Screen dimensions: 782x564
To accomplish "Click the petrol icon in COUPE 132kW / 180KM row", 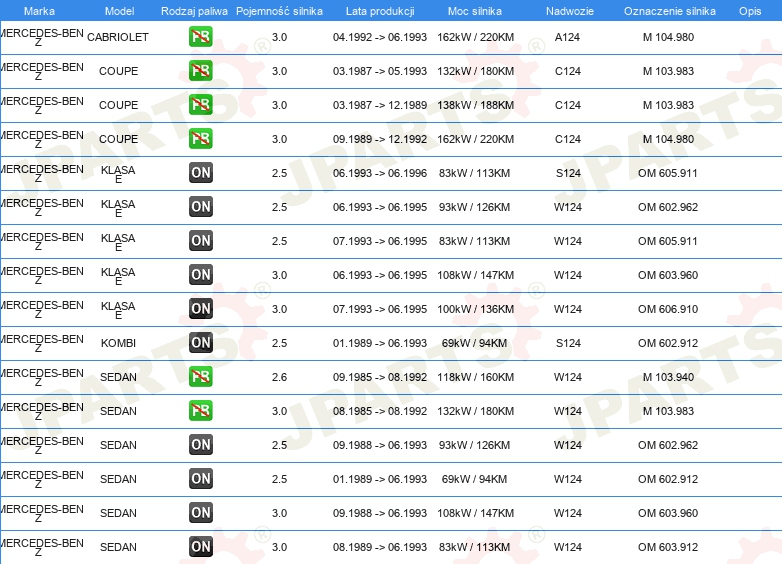I will (200, 71).
